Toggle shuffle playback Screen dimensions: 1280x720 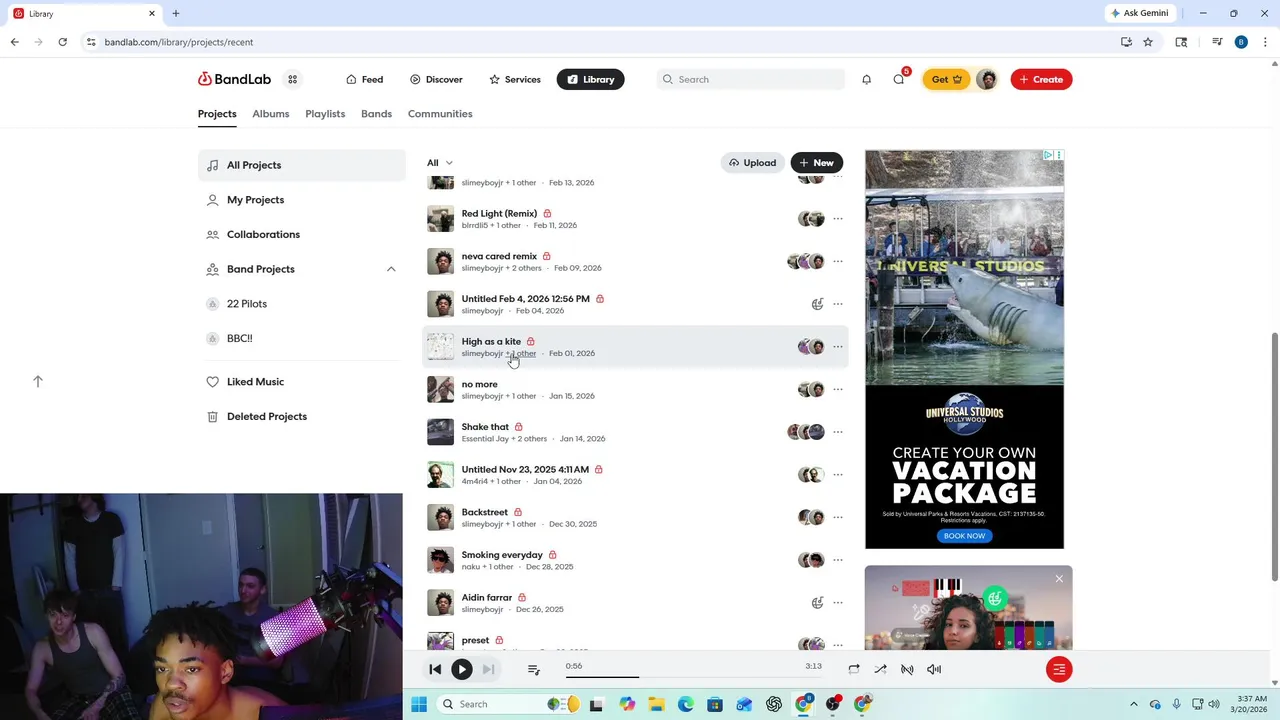880,669
